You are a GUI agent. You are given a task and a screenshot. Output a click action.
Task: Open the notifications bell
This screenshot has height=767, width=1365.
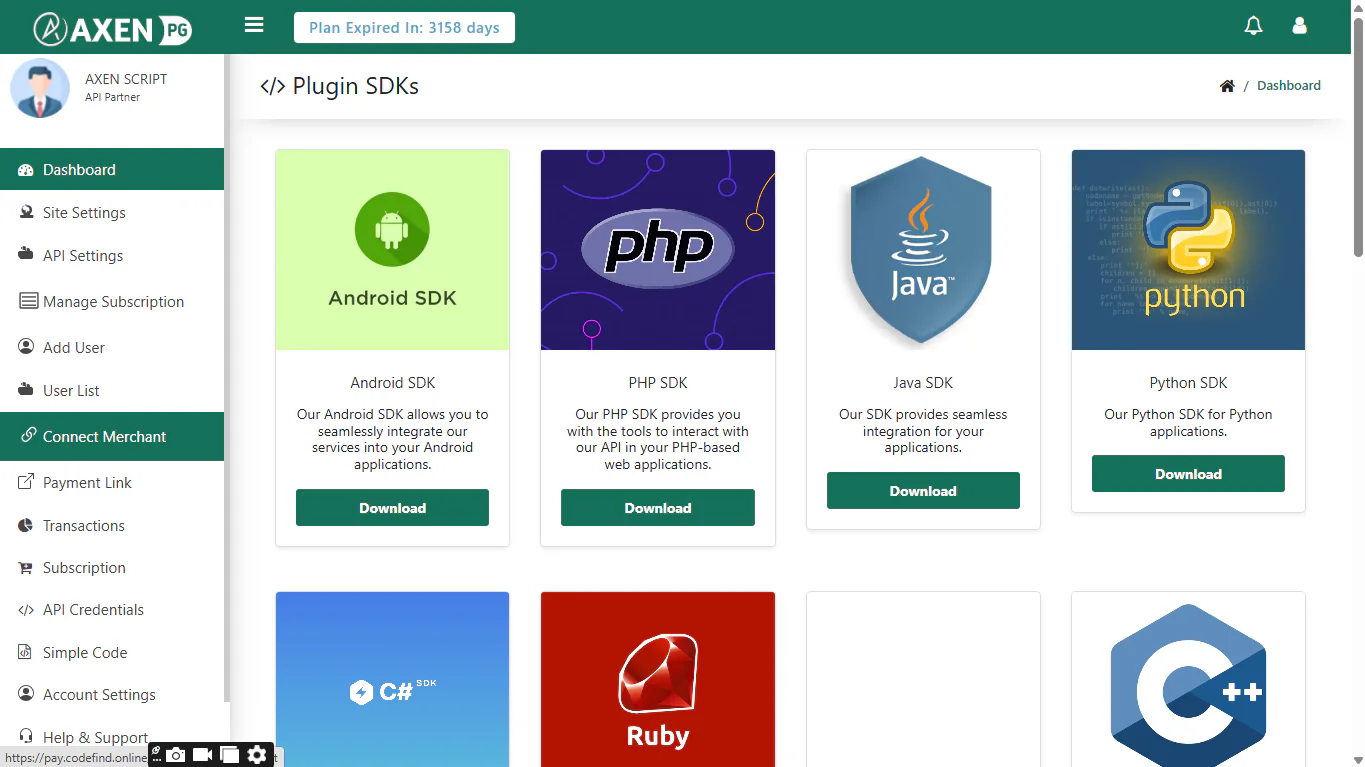point(1253,26)
